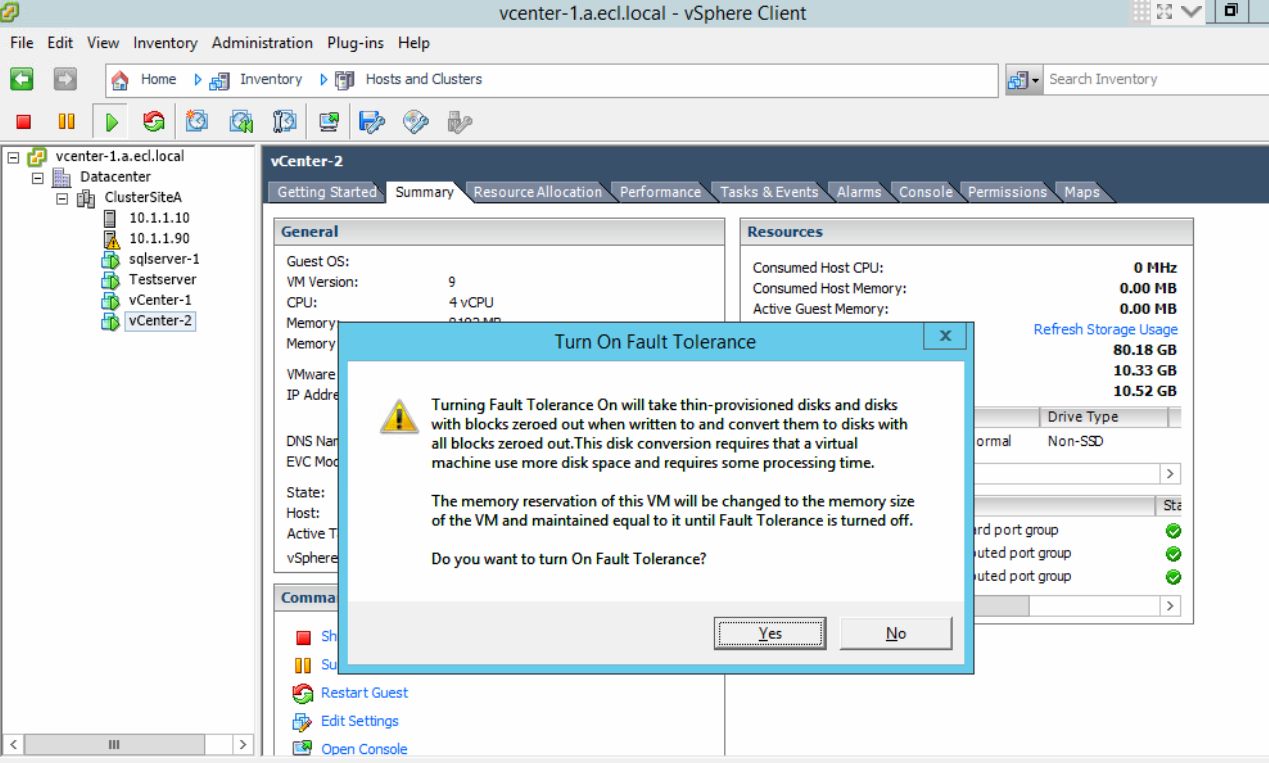Open the Inventory menu
This screenshot has height=763, width=1269.
click(165, 43)
